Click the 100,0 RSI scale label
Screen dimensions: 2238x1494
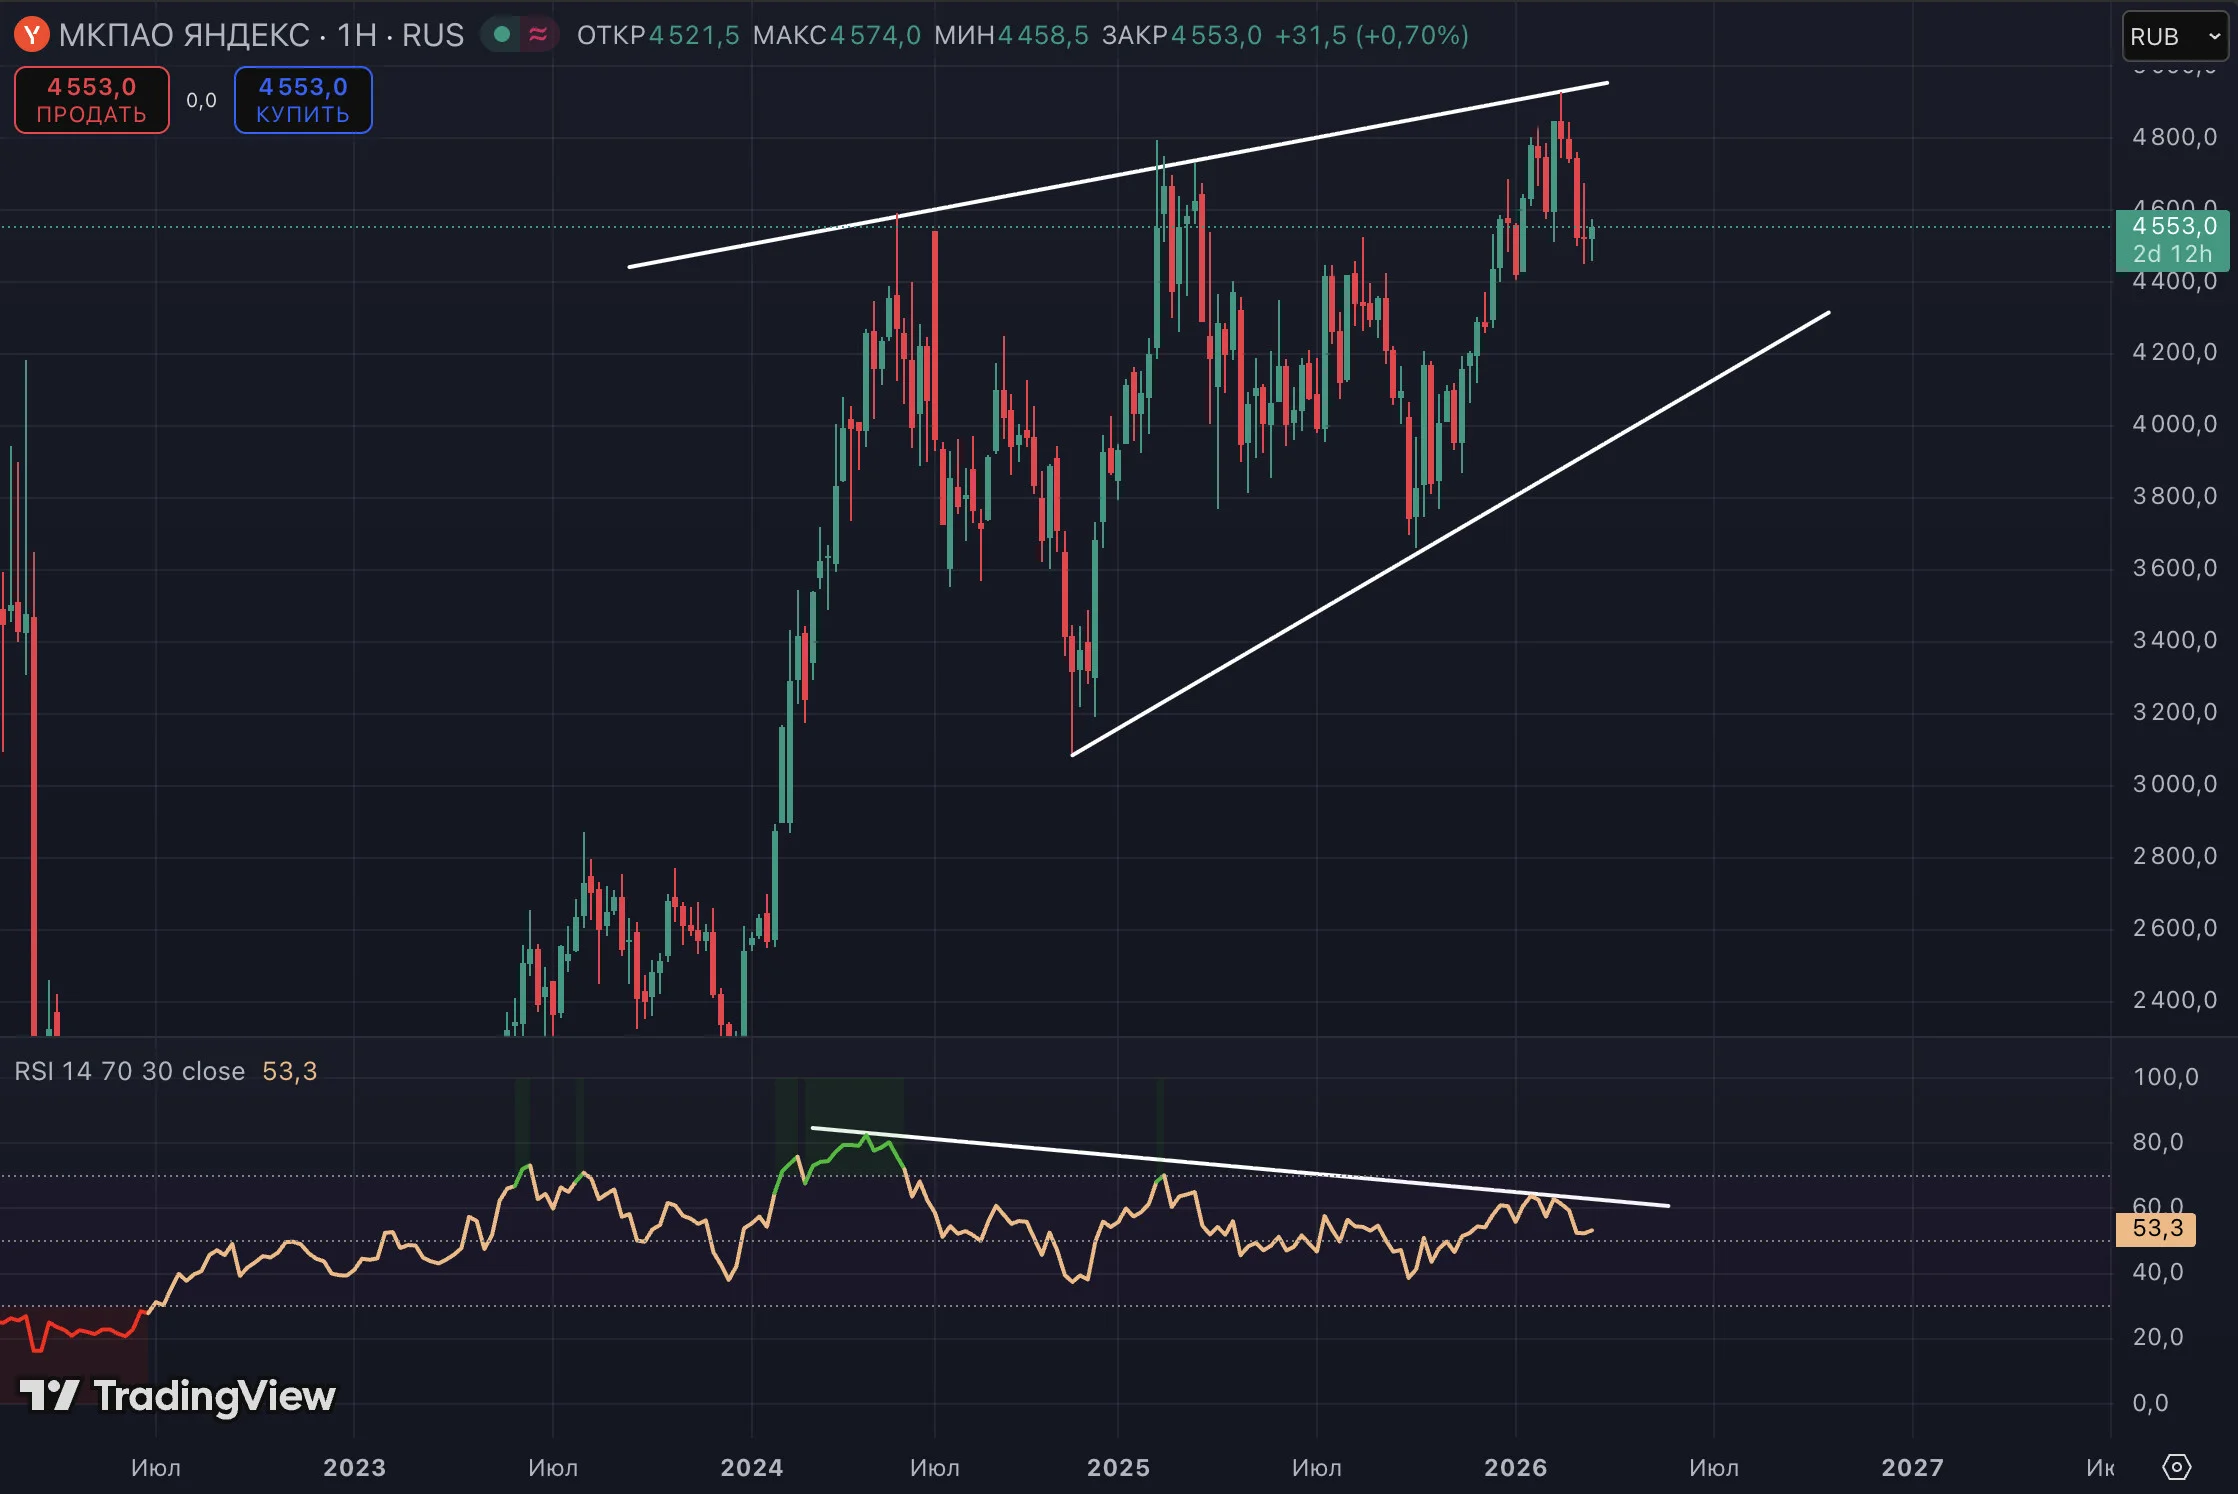2165,1077
